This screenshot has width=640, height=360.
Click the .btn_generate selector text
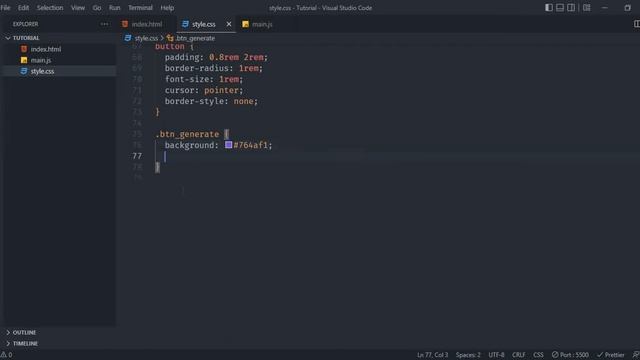click(x=187, y=134)
